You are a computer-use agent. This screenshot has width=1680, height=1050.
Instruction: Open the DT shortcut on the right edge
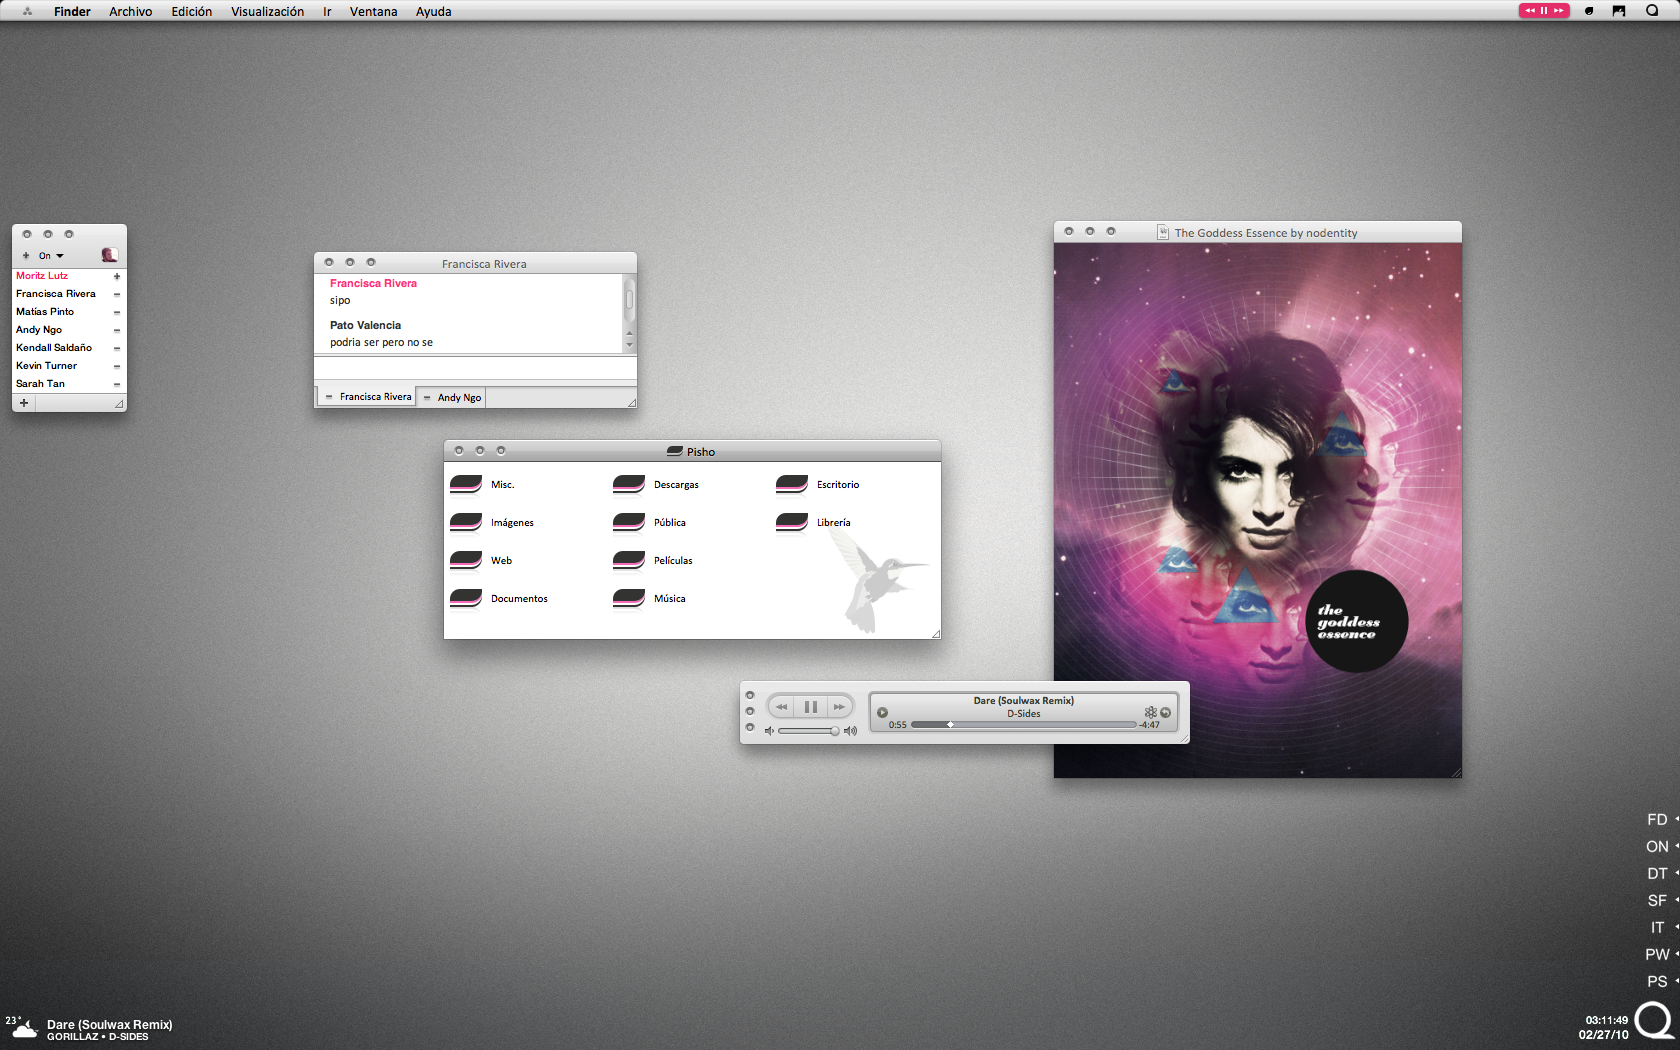[1657, 874]
